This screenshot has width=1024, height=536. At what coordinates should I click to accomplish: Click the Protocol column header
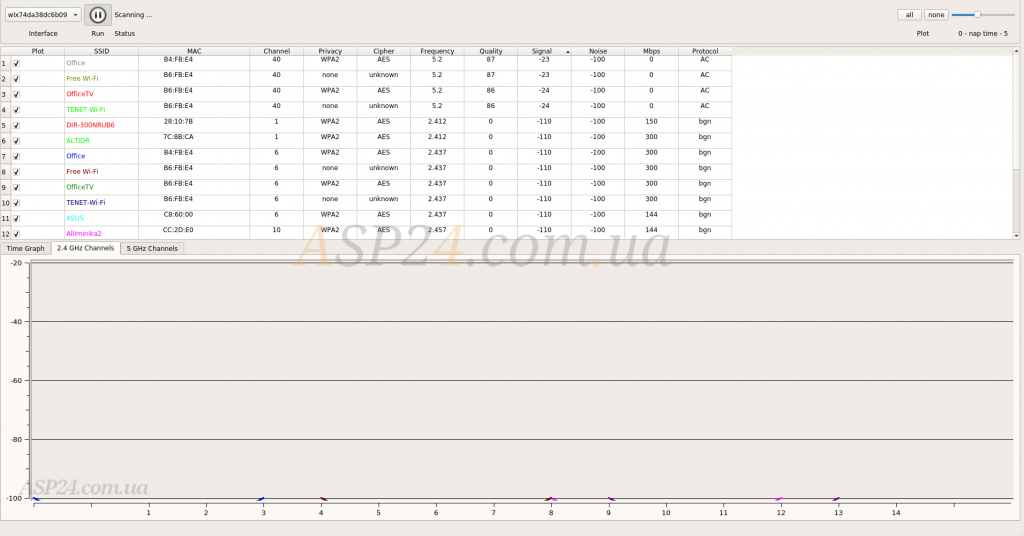coord(705,51)
